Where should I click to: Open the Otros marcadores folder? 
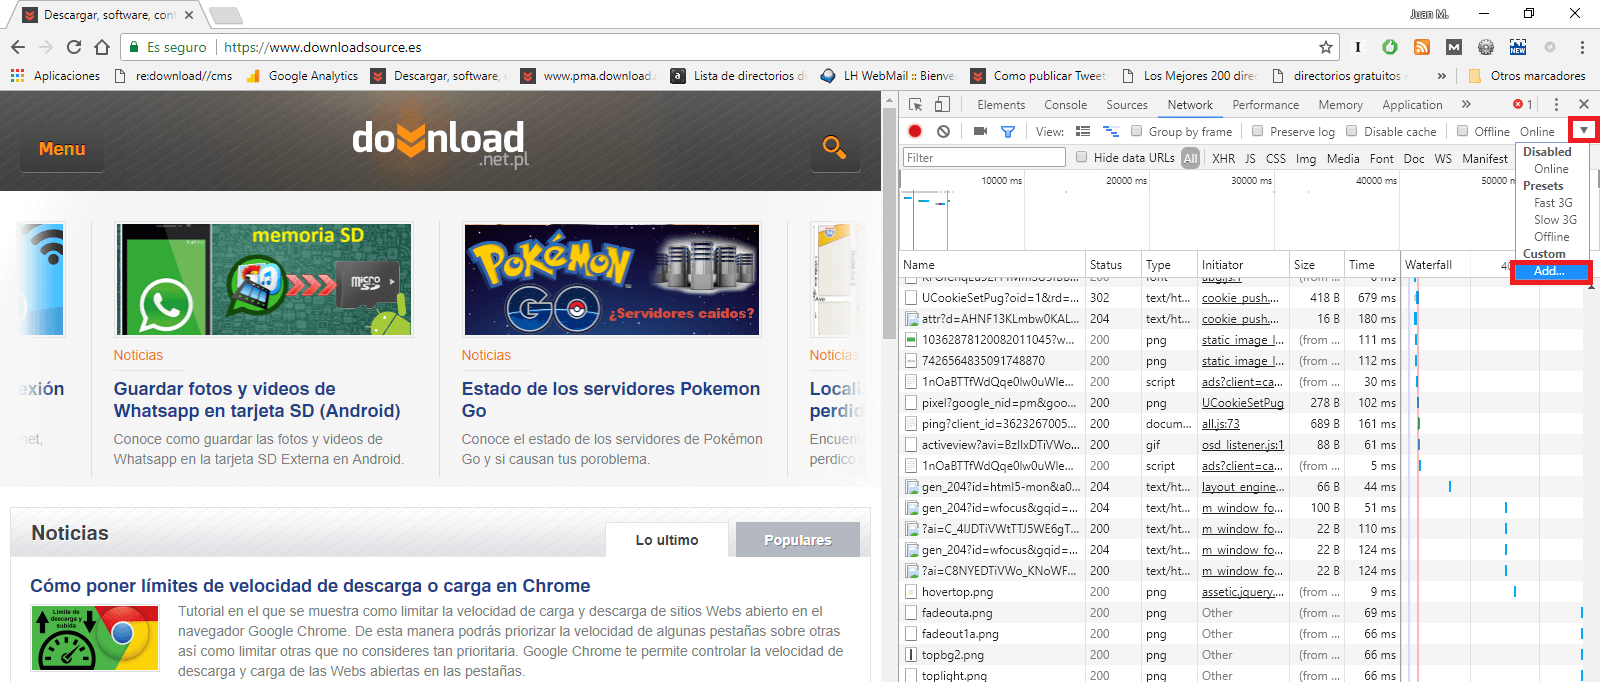(x=1527, y=75)
